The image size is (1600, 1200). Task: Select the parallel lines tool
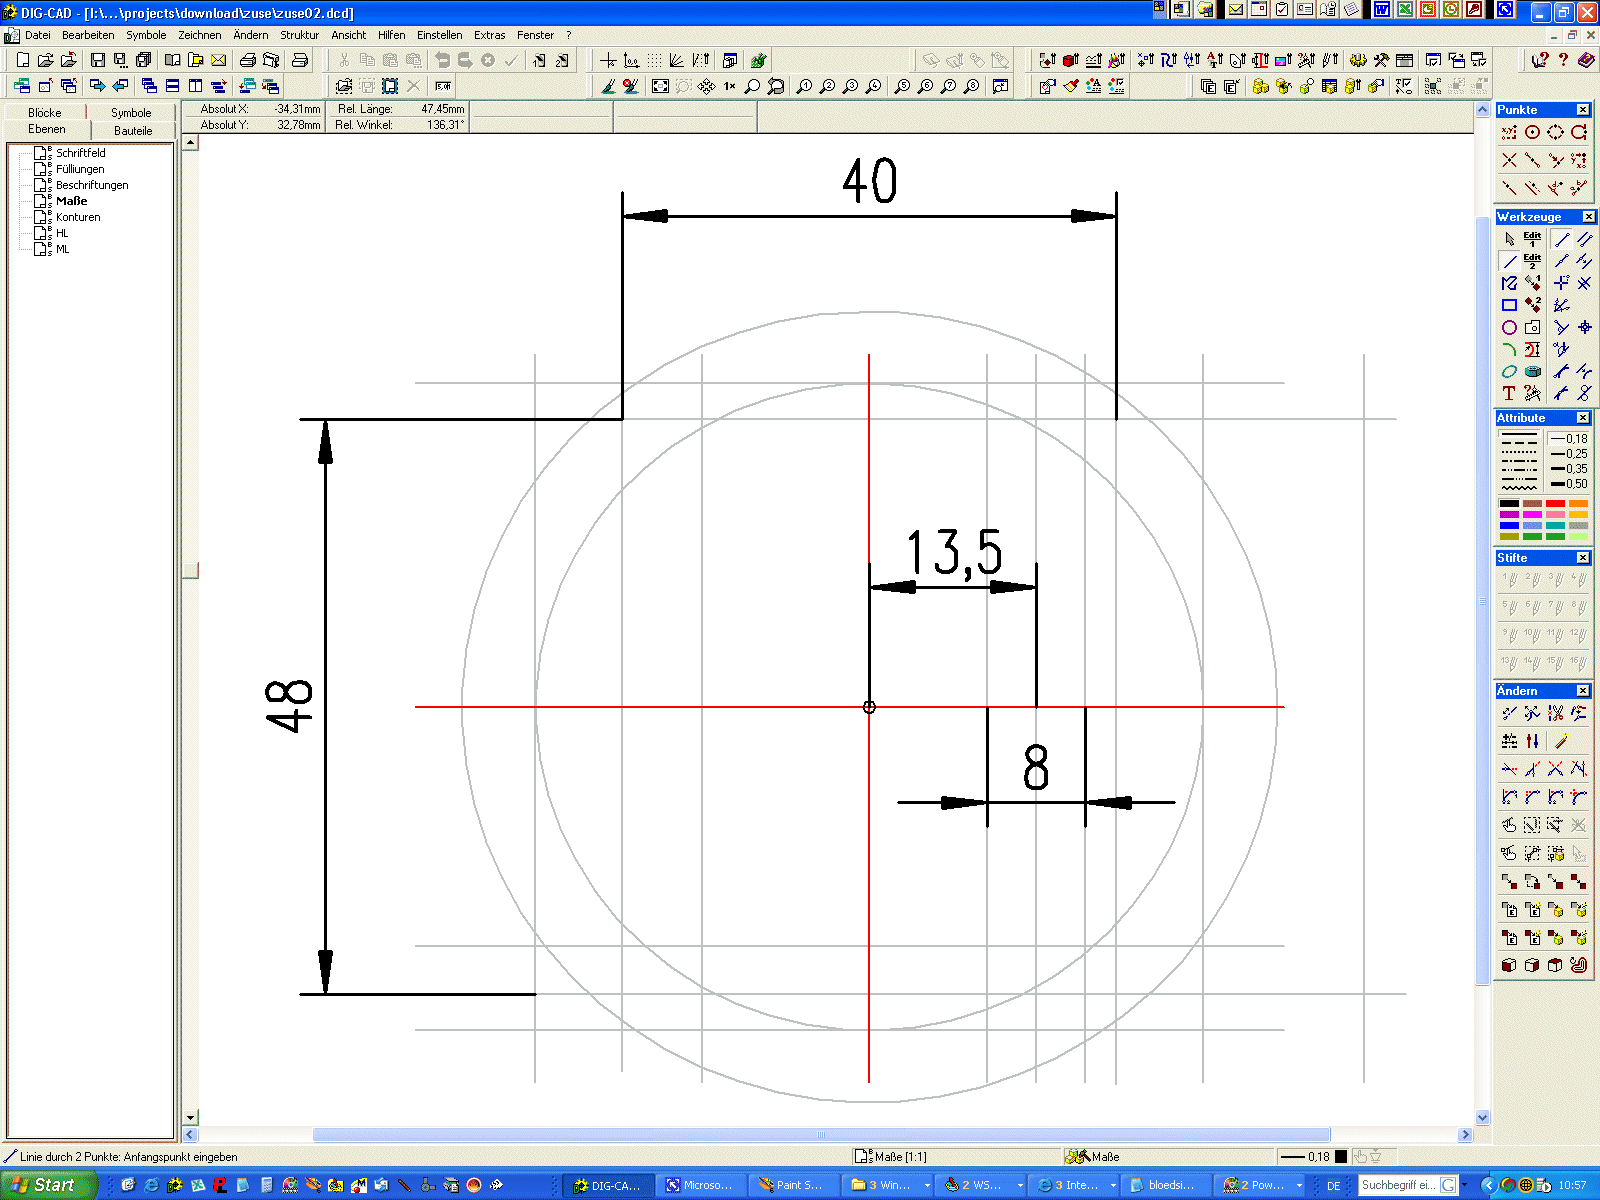pos(1584,239)
